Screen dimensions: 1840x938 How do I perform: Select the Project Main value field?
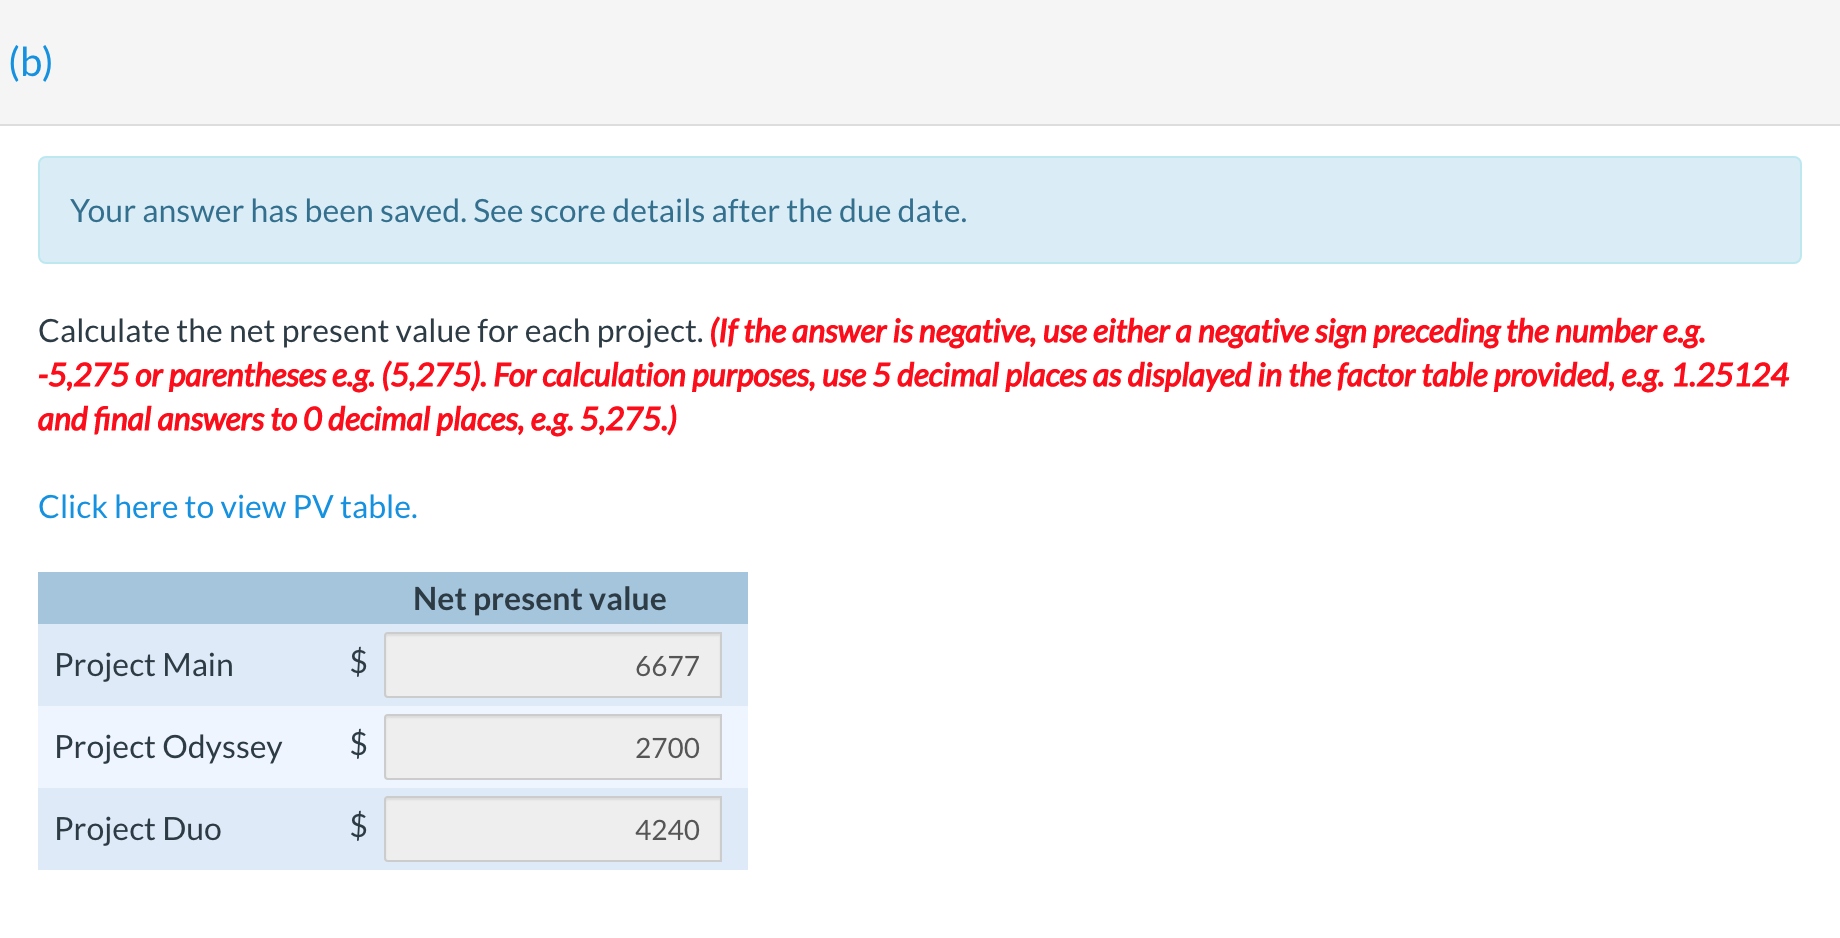pos(551,665)
